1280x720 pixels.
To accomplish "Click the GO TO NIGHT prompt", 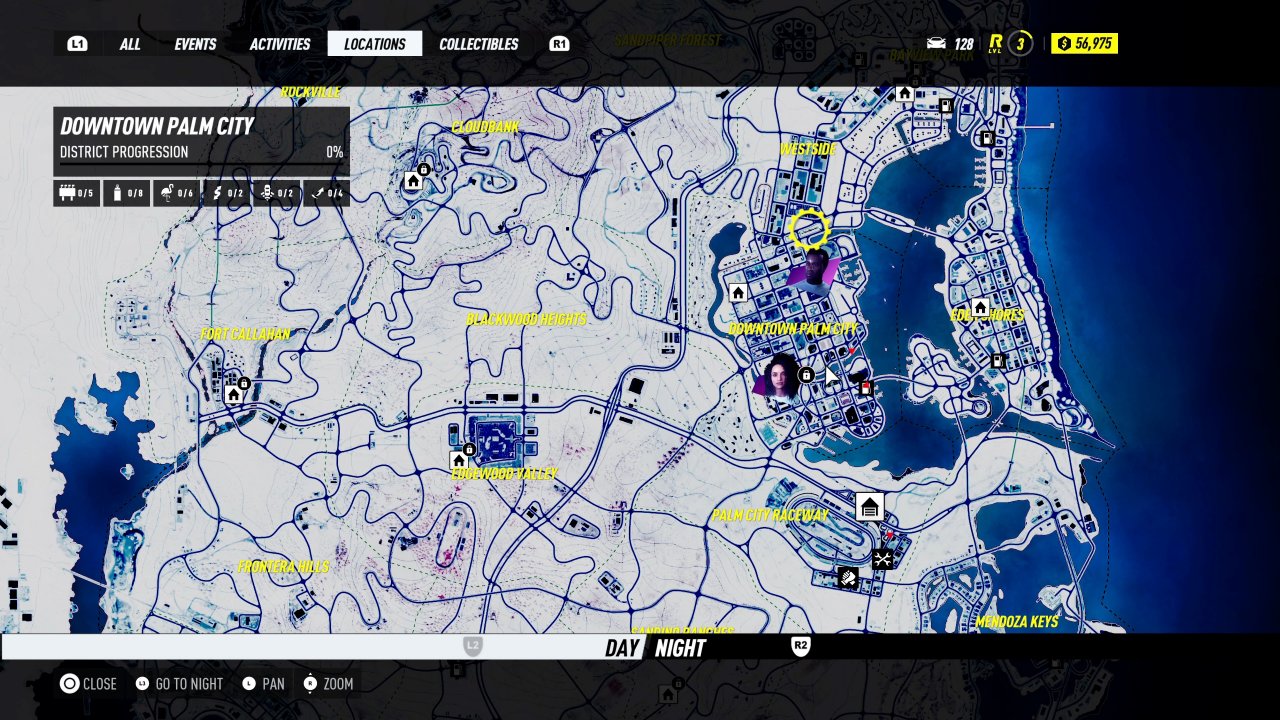I will point(179,684).
